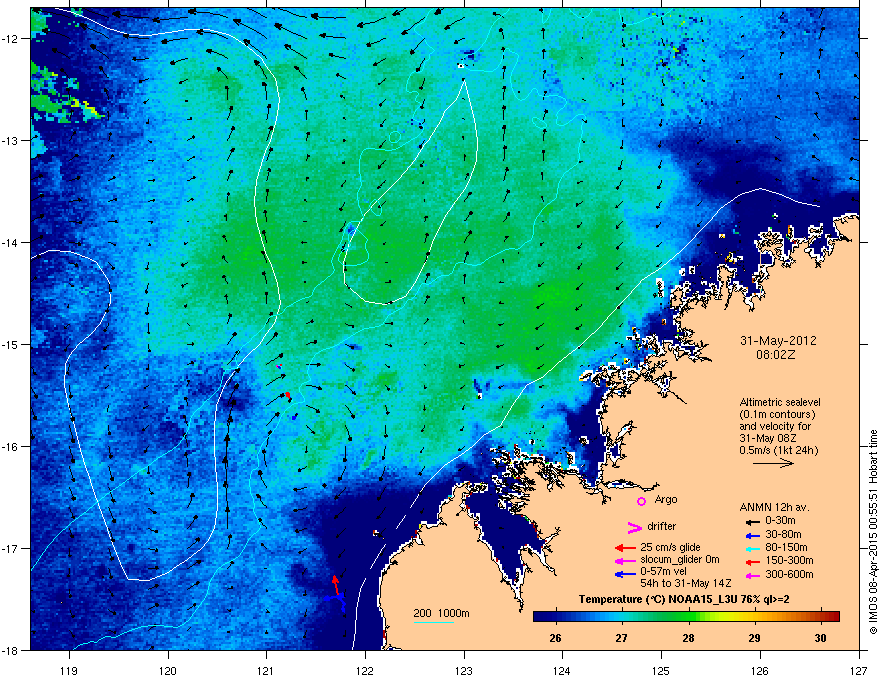Click longitude axis label 125
Viewport: 880px width, 680px height.
pos(661,670)
